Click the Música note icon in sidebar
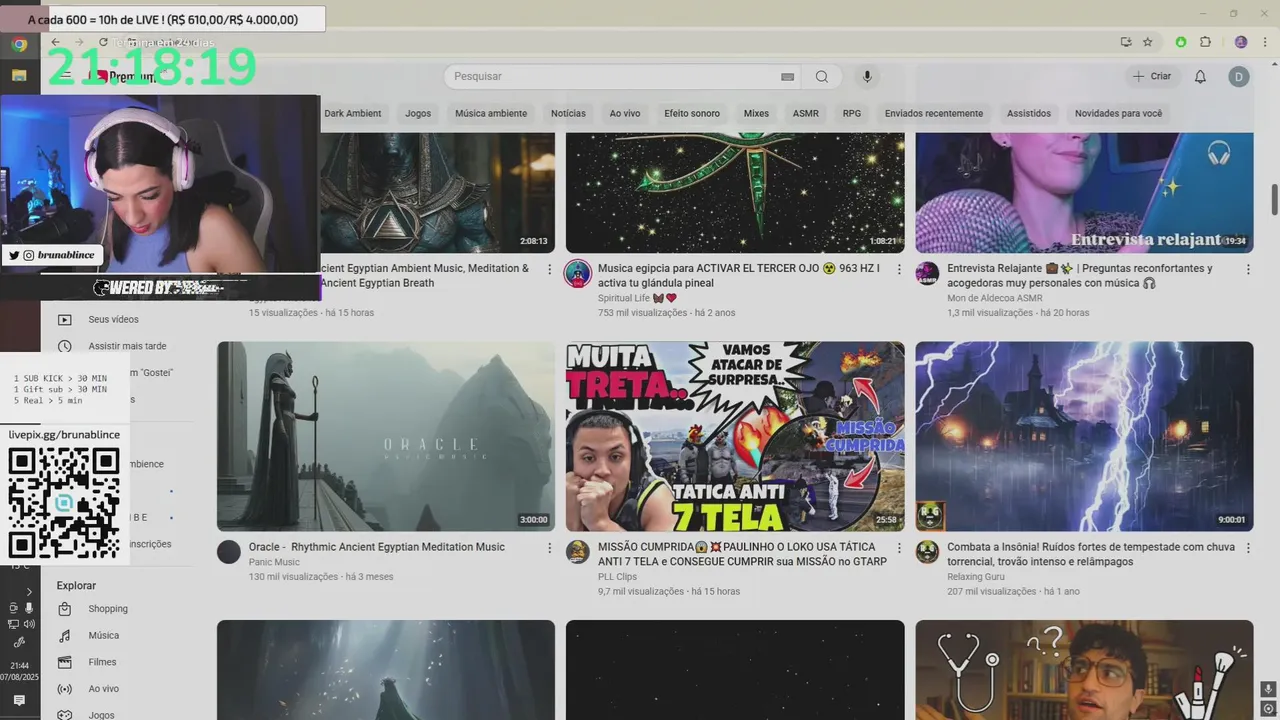The width and height of the screenshot is (1280, 720). pyautogui.click(x=65, y=636)
